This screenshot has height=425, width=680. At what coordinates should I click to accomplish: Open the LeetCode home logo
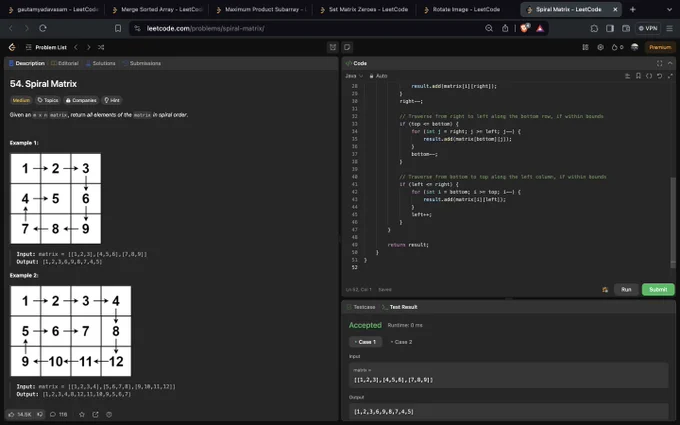click(12, 47)
